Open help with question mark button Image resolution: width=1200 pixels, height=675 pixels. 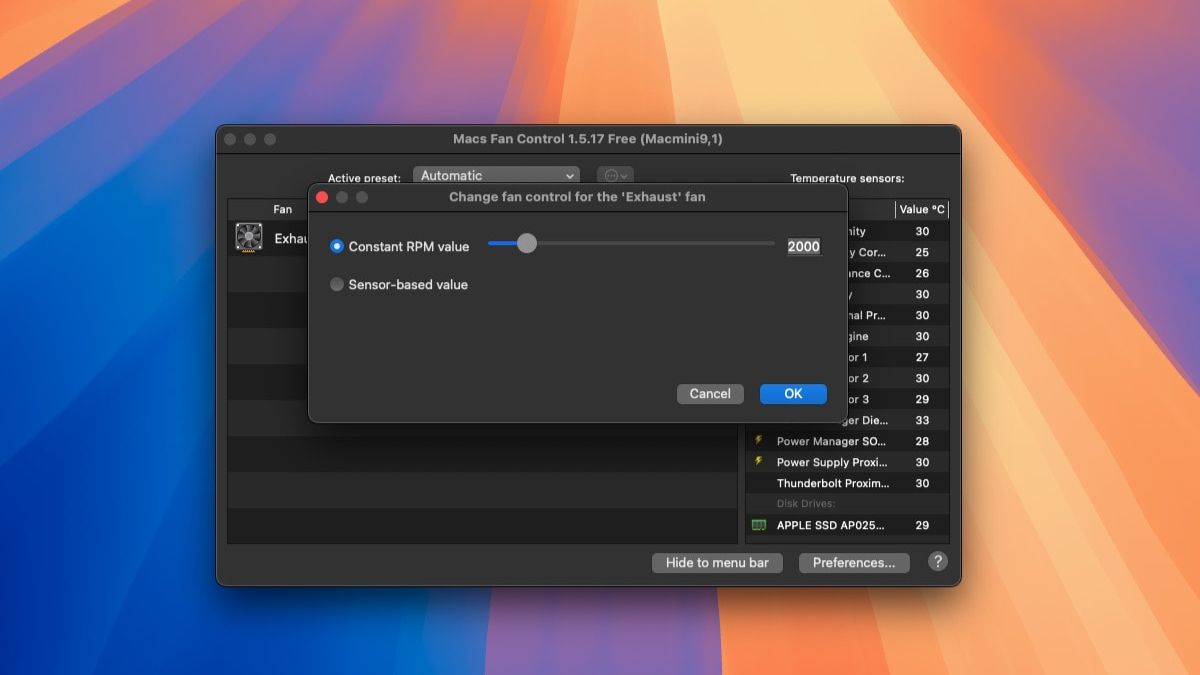pyautogui.click(x=938, y=561)
